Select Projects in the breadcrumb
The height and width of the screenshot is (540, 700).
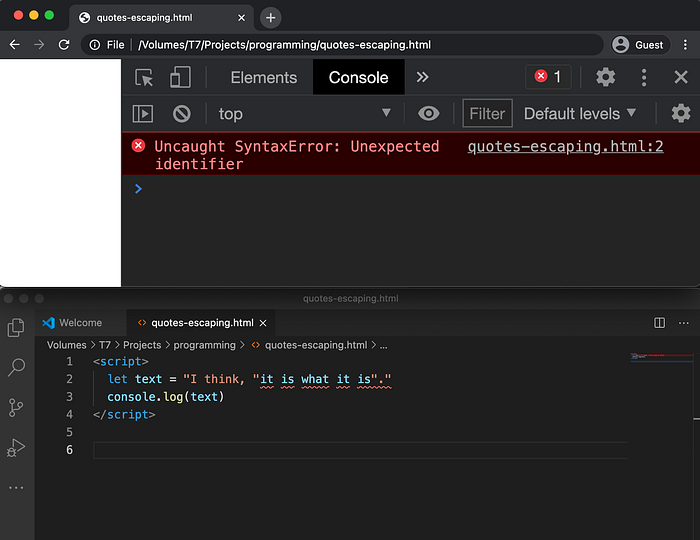[x=142, y=345]
